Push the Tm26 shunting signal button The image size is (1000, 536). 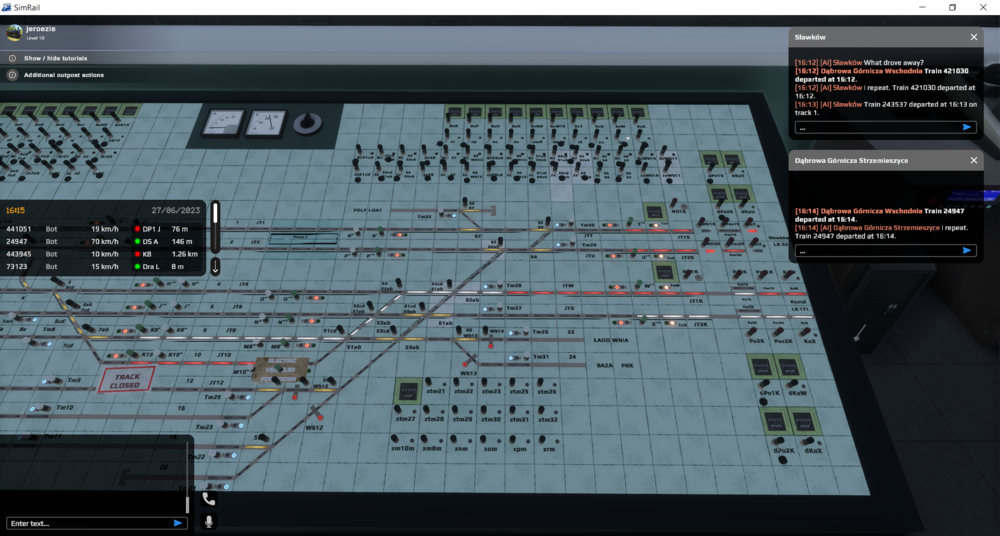pos(526,331)
